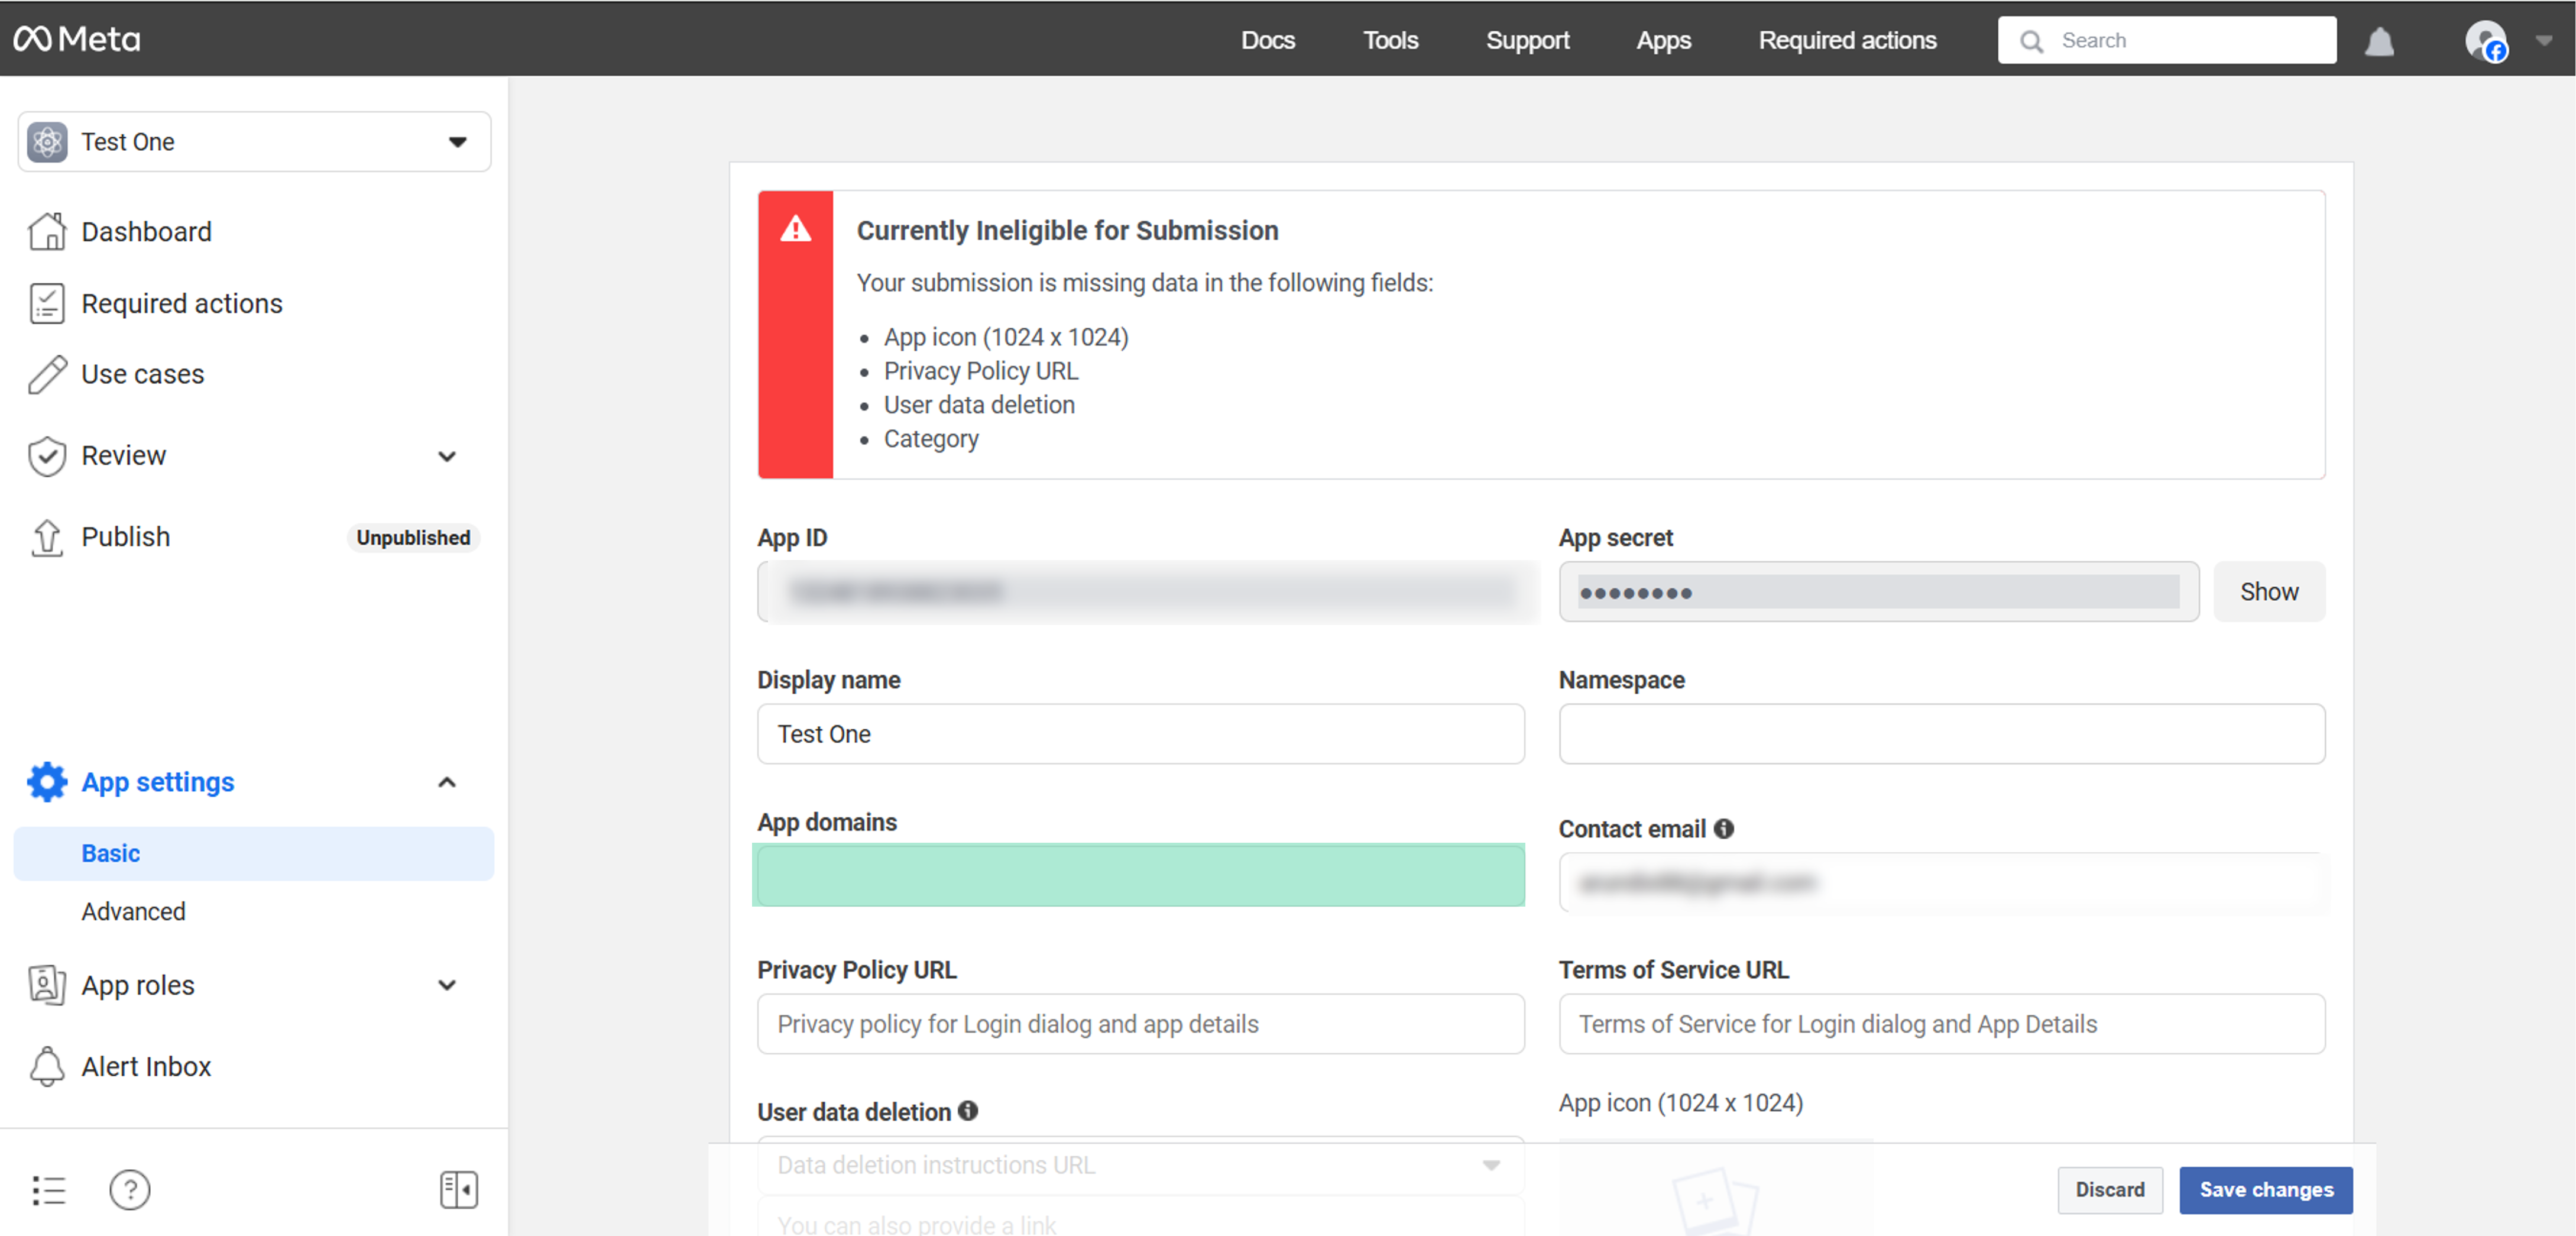
Task: Open the Publish sidebar label
Action: [x=125, y=537]
